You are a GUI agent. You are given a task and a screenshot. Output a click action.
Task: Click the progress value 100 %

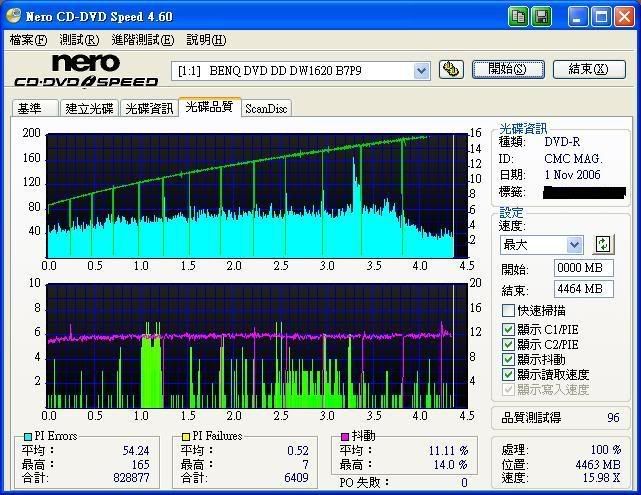point(606,450)
